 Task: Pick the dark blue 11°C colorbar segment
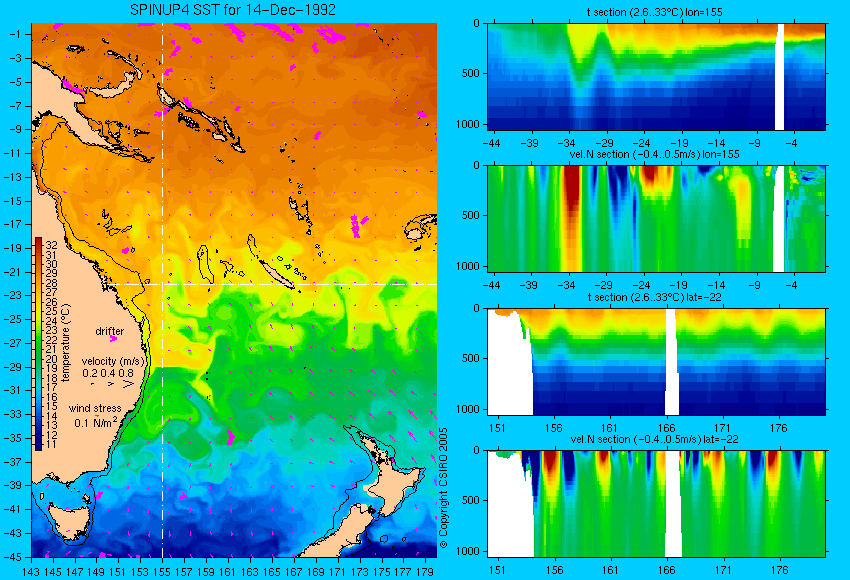coord(38,446)
